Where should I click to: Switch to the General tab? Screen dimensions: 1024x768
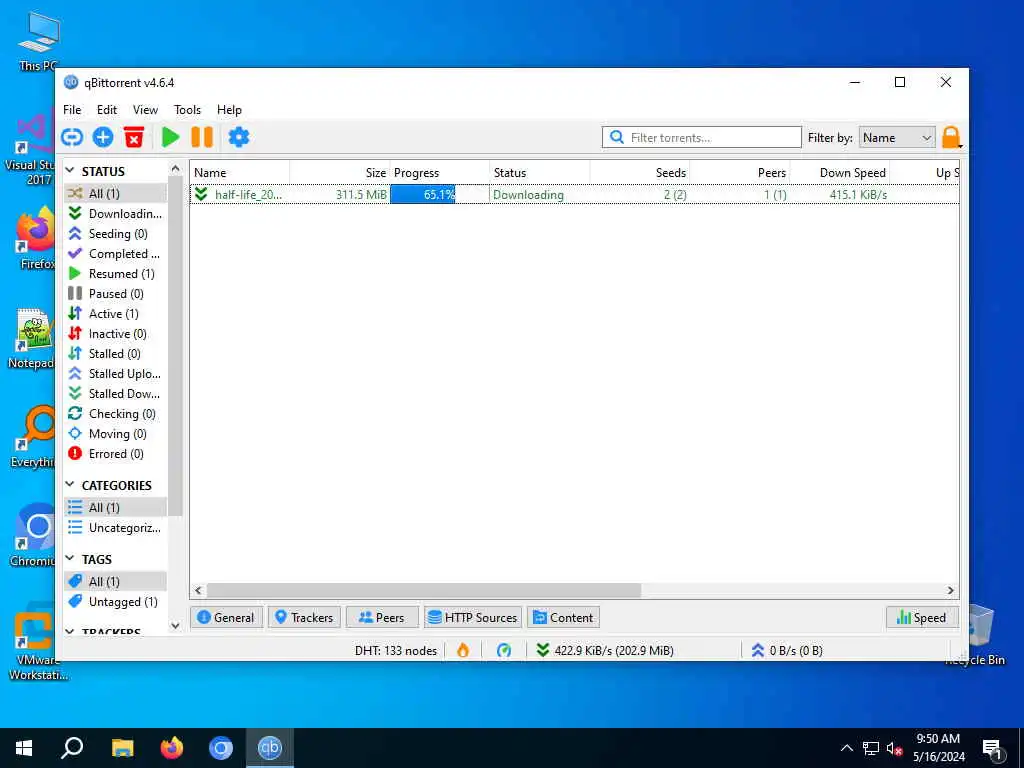226,617
